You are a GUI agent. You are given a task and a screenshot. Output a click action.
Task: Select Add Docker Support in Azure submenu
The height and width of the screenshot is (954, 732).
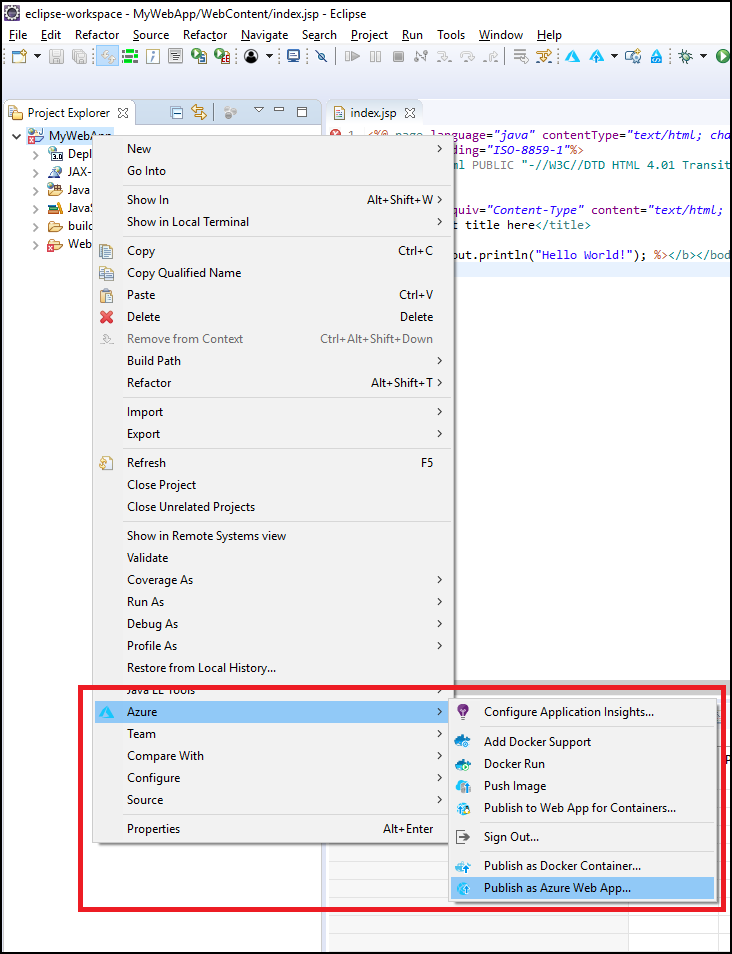click(x=582, y=742)
